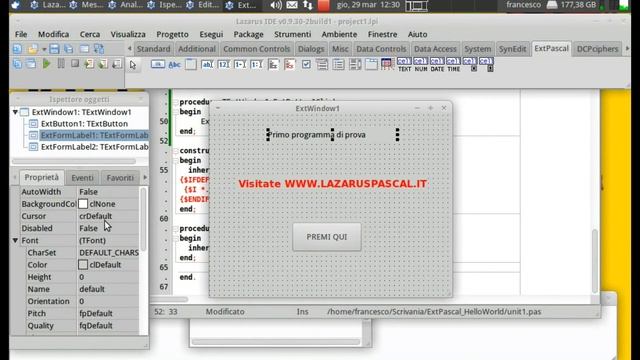This screenshot has width=640, height=360.
Task: Click the Save All toolbar icon
Action: (69, 49)
